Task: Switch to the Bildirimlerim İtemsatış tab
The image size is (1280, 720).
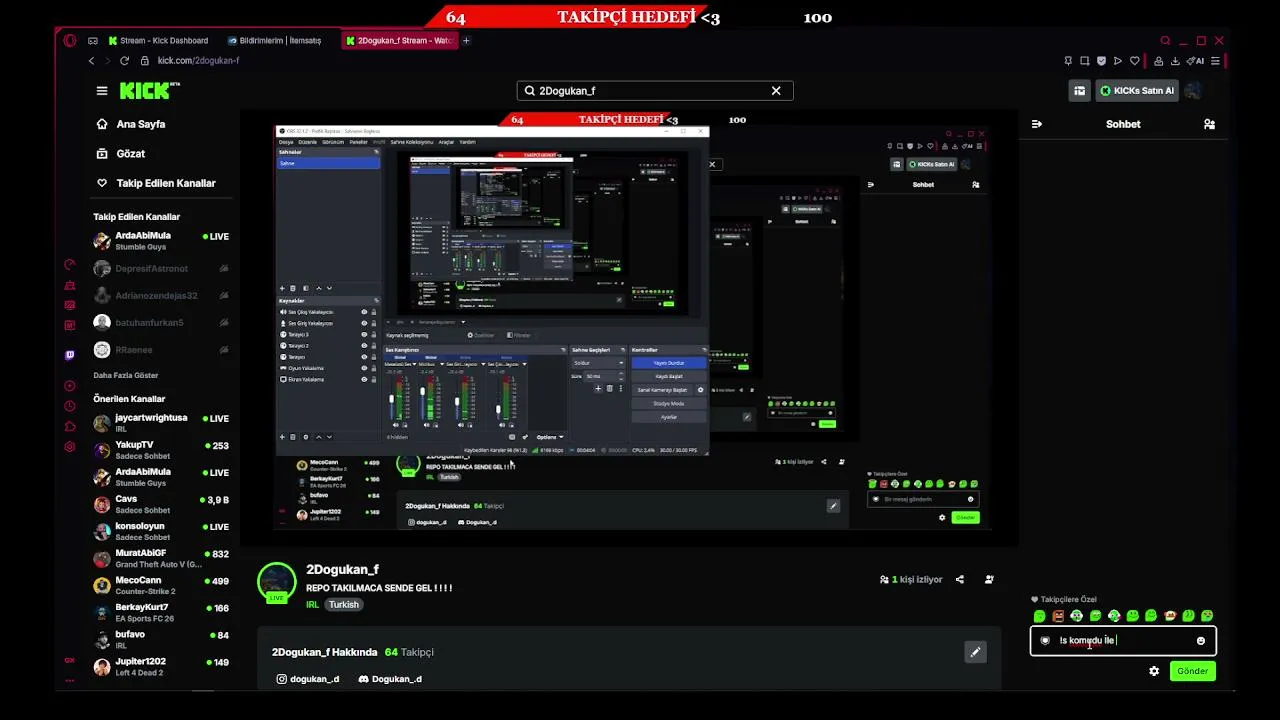Action: pyautogui.click(x=274, y=41)
